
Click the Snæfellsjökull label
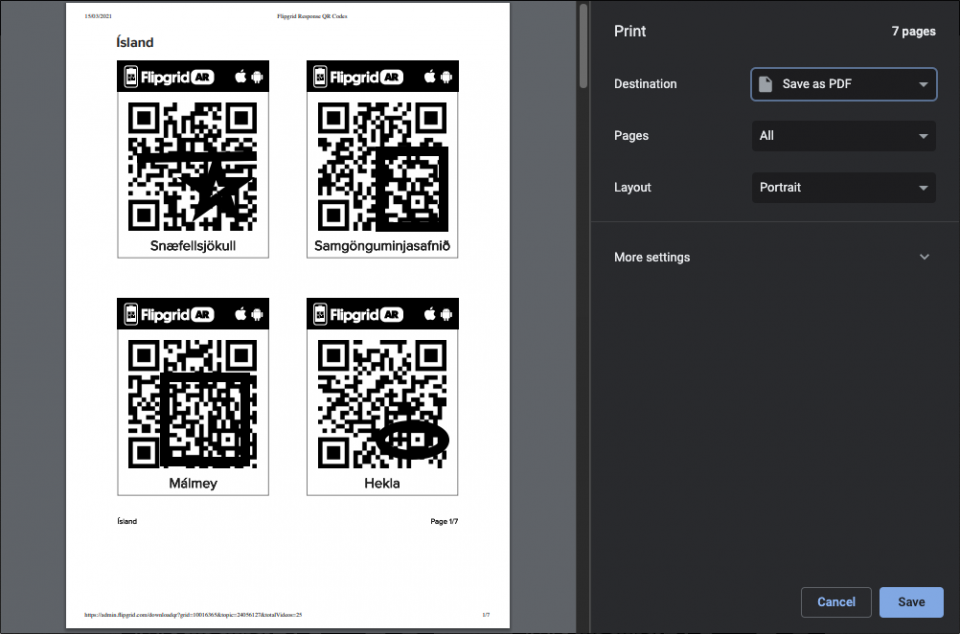click(x=193, y=246)
